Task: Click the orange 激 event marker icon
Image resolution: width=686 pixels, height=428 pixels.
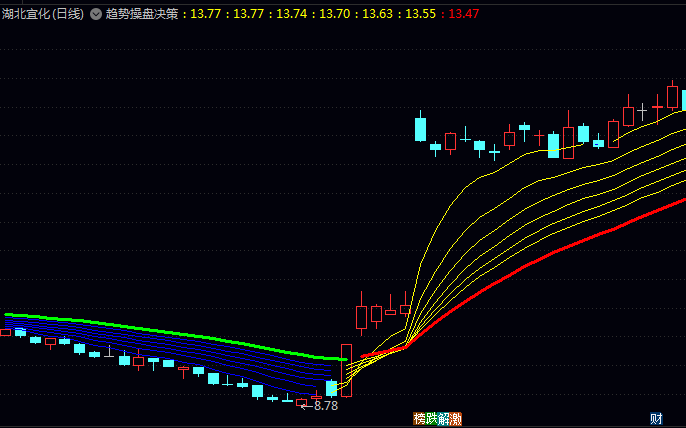Action: 456,419
